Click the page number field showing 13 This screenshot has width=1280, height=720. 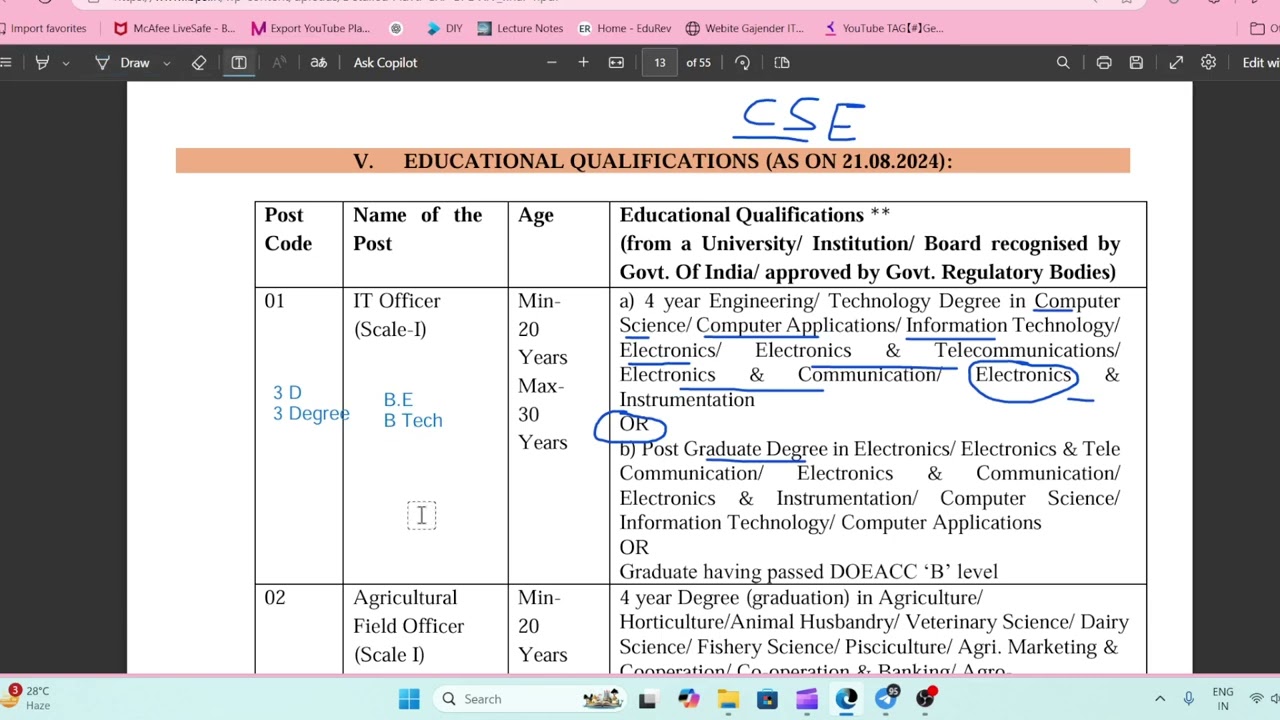pyautogui.click(x=660, y=62)
